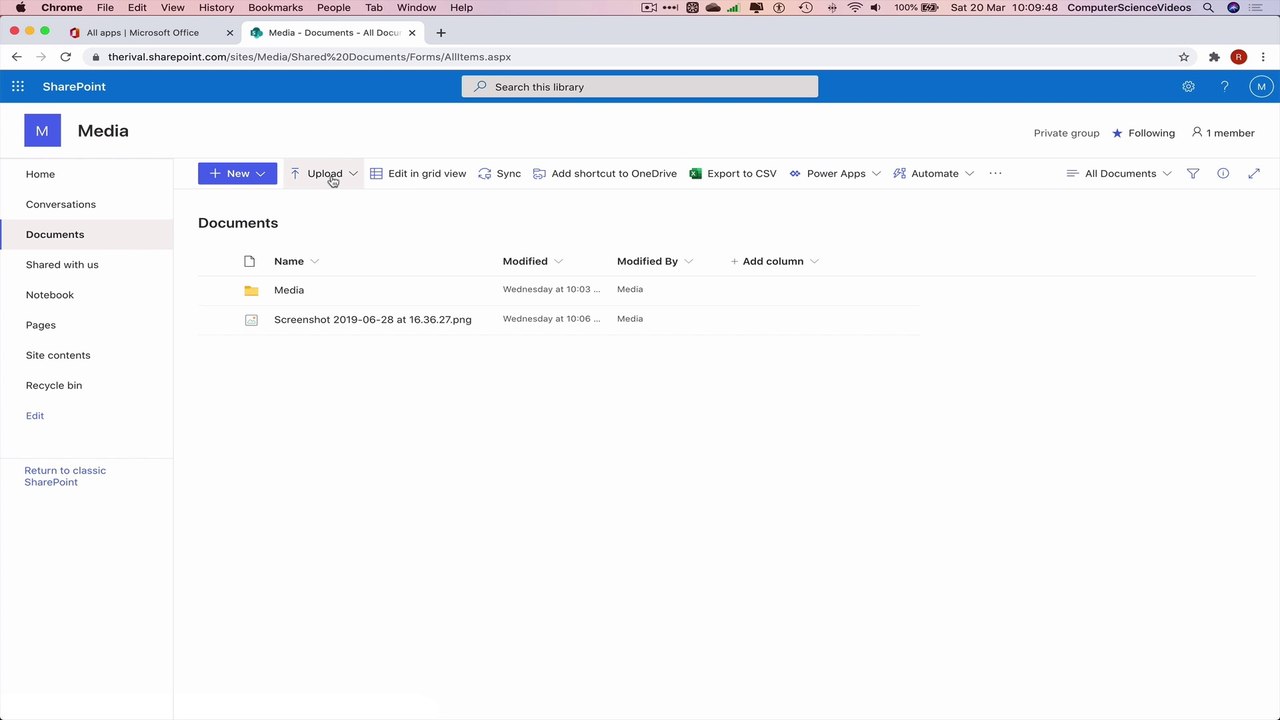Switch to the All apps Microsoft Office tab

pos(143,33)
